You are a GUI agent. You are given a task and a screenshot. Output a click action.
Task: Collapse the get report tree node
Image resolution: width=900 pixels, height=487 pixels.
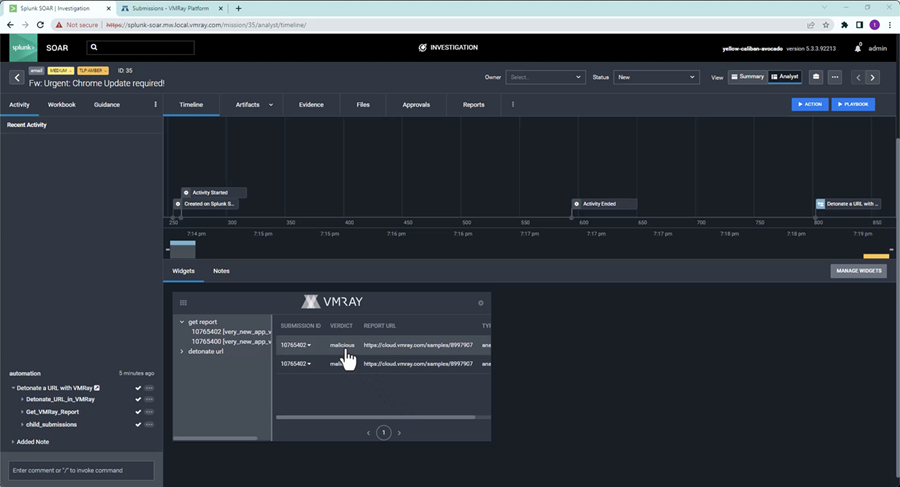click(182, 322)
